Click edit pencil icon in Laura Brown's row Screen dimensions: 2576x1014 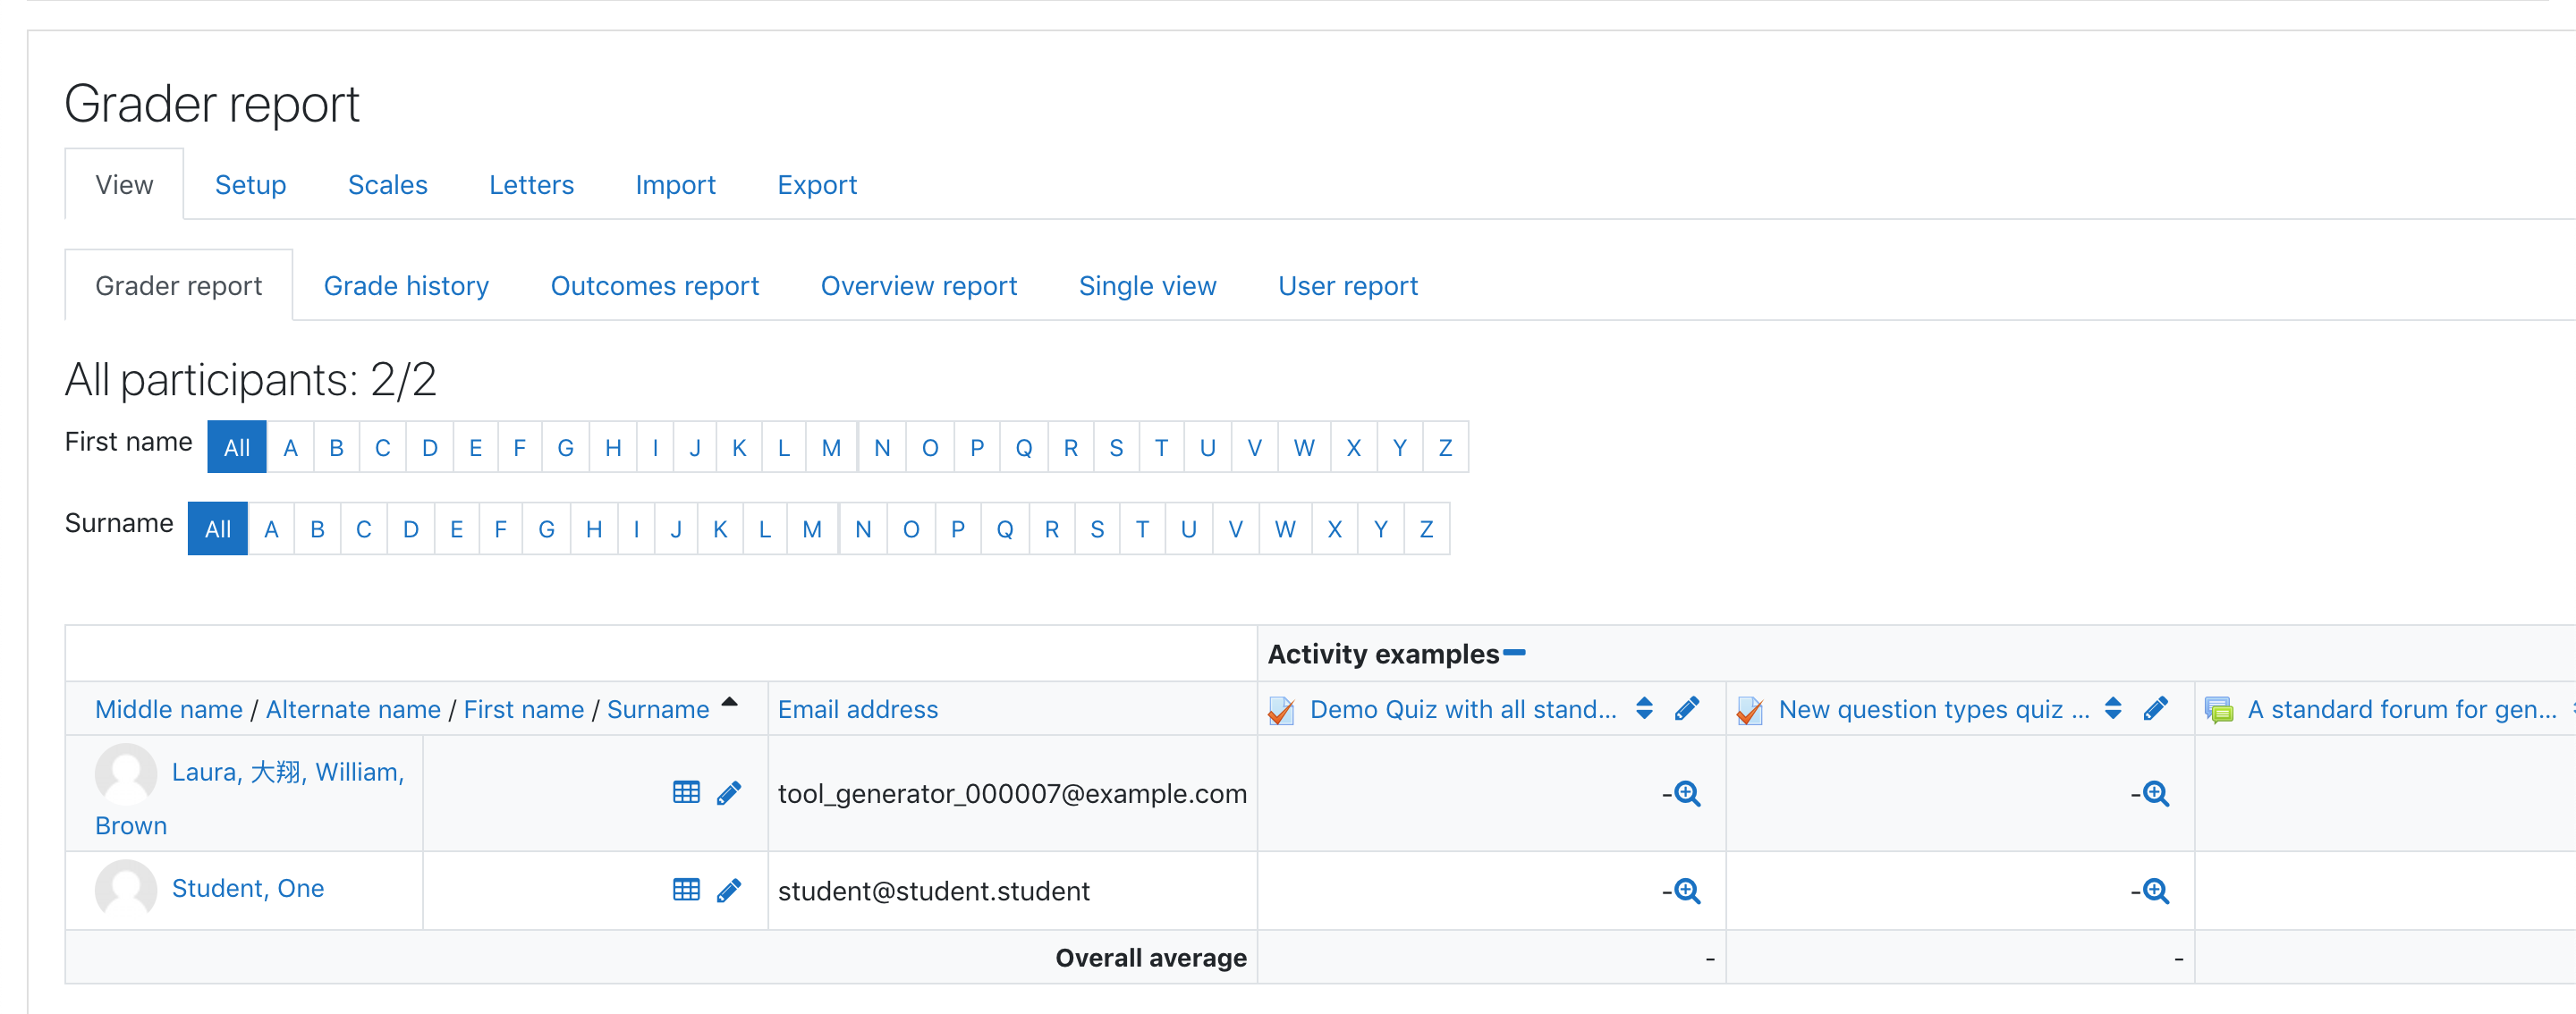[x=729, y=793]
